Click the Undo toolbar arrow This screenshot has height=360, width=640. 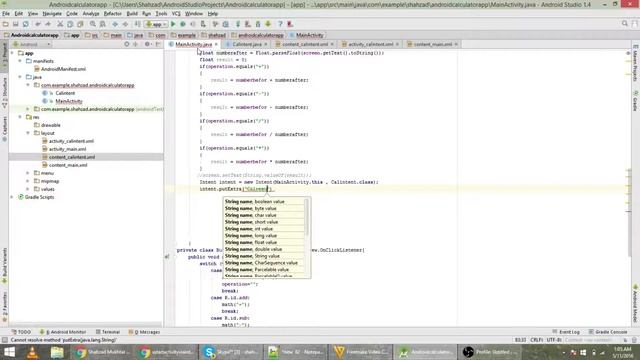(38, 24)
